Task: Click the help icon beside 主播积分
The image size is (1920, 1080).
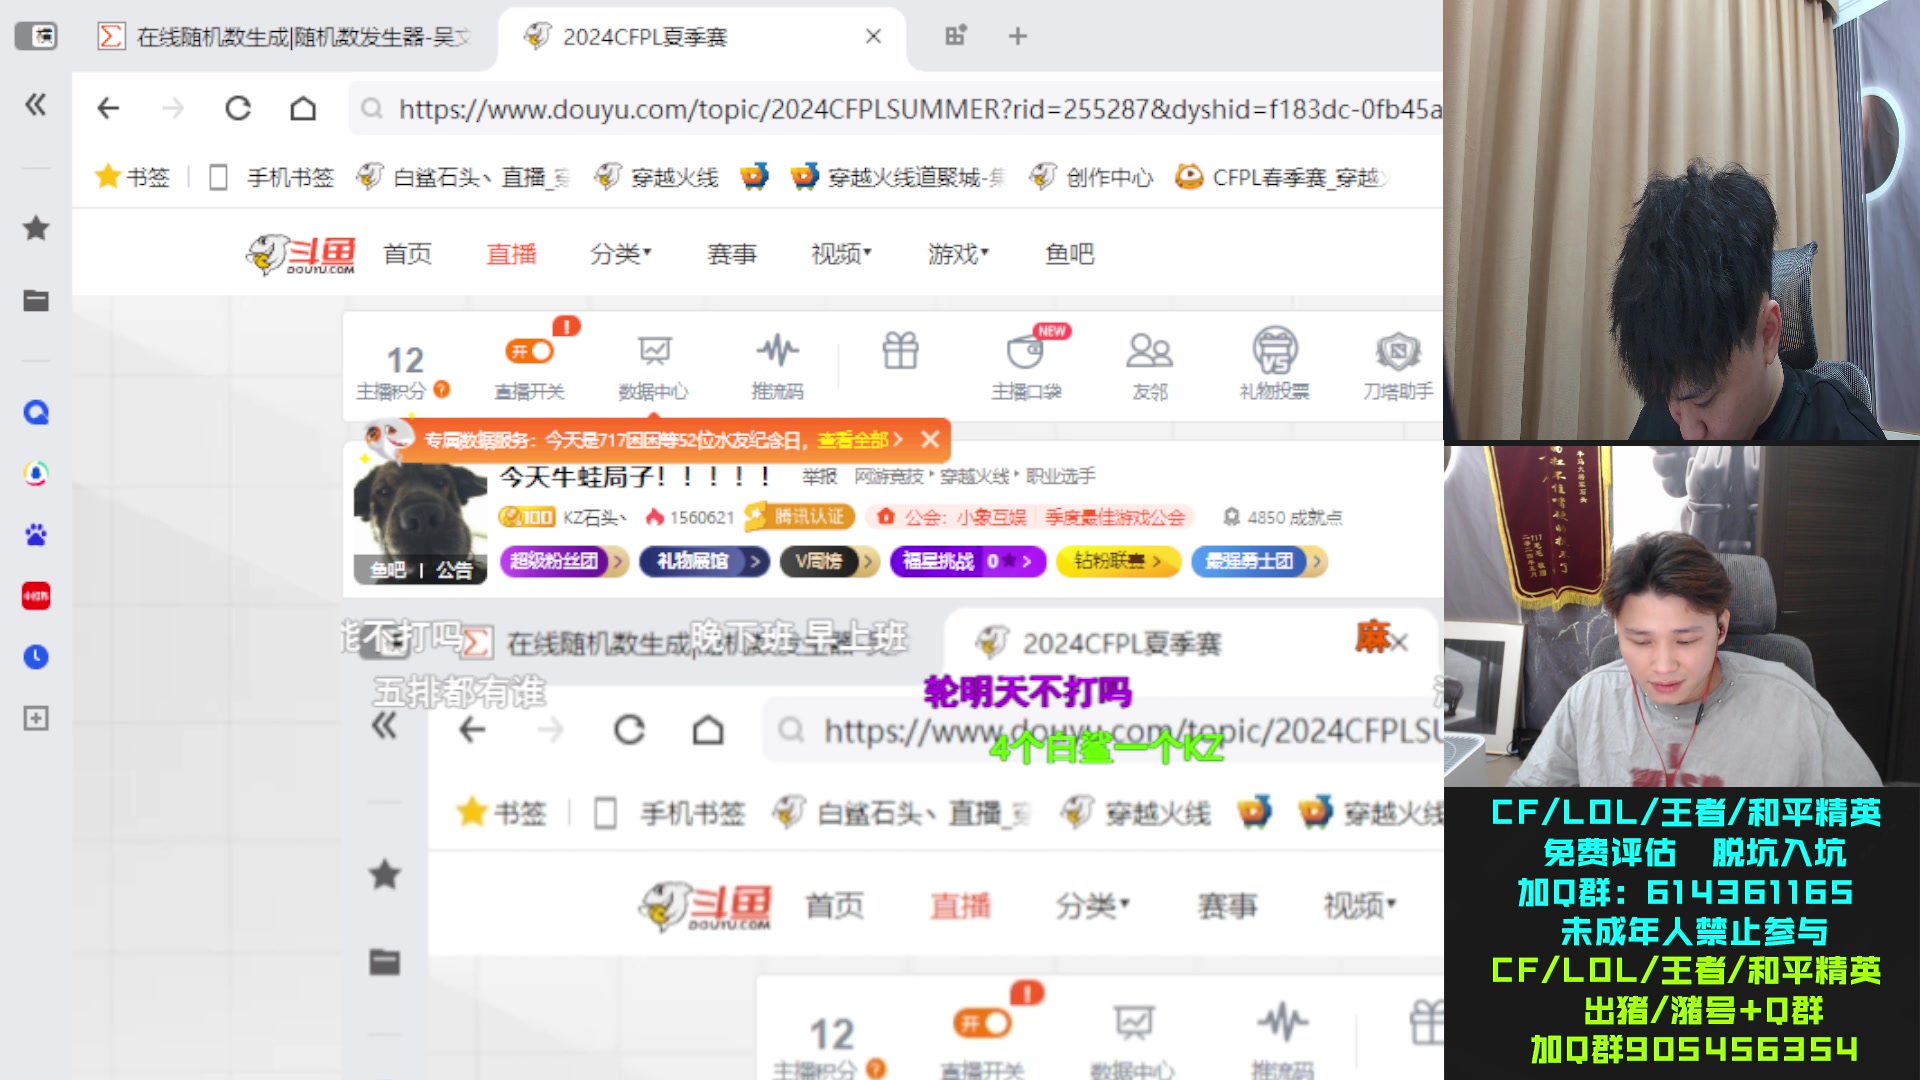Action: [442, 390]
